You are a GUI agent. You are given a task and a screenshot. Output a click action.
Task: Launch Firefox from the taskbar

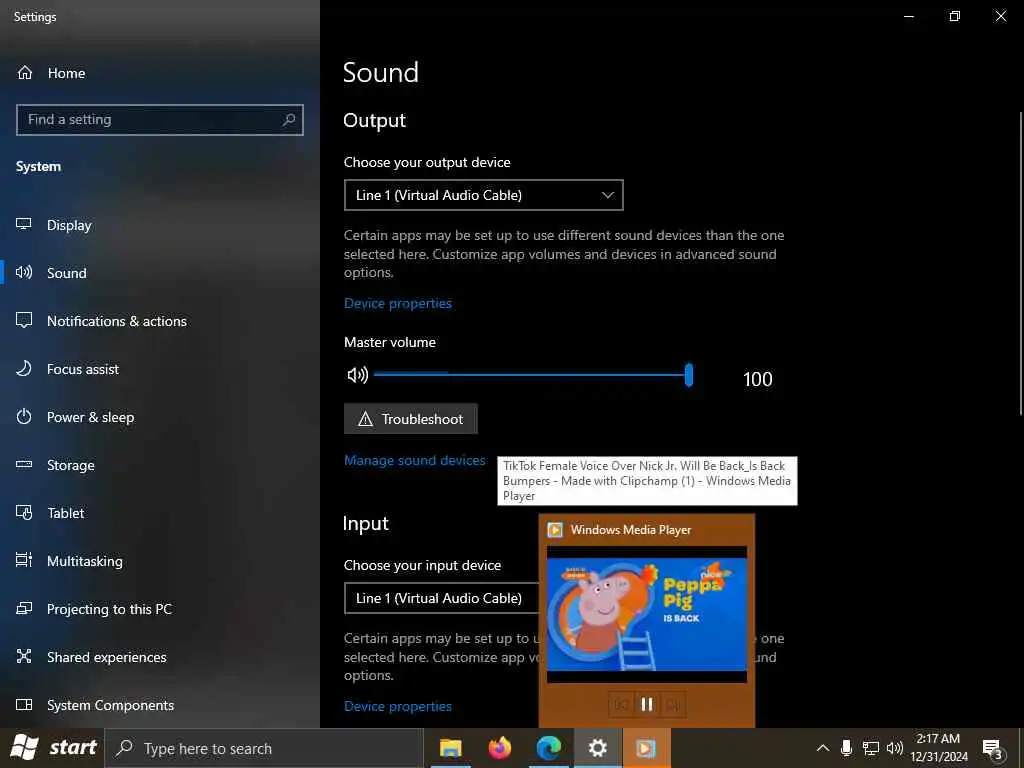(x=500, y=748)
